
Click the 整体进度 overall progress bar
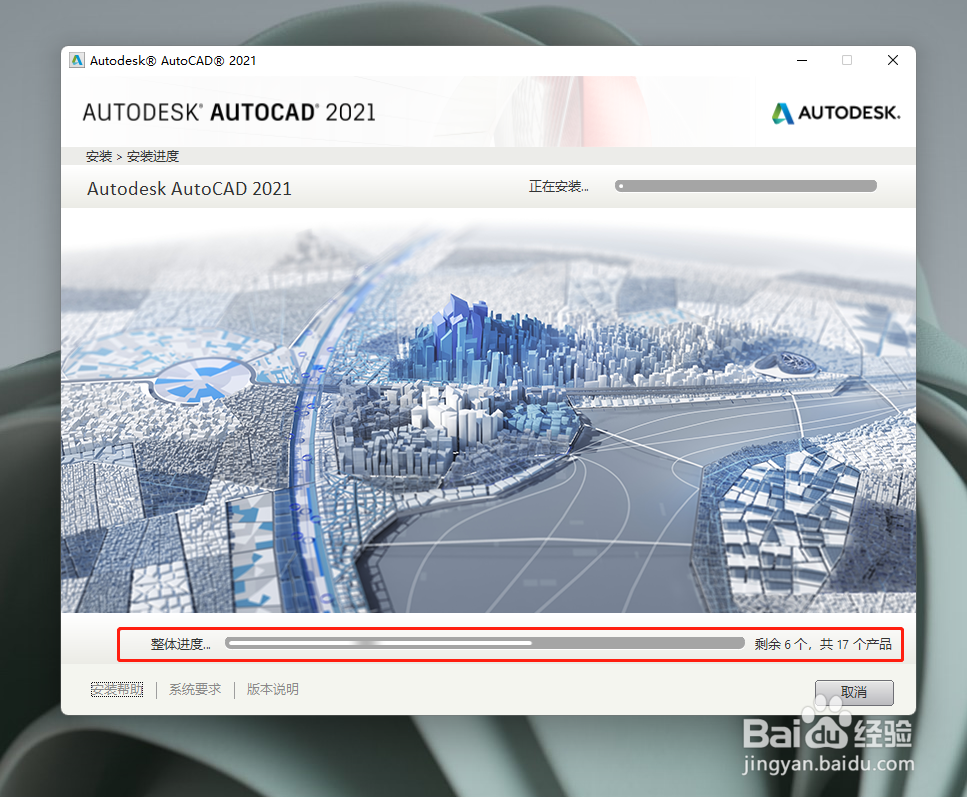click(485, 644)
